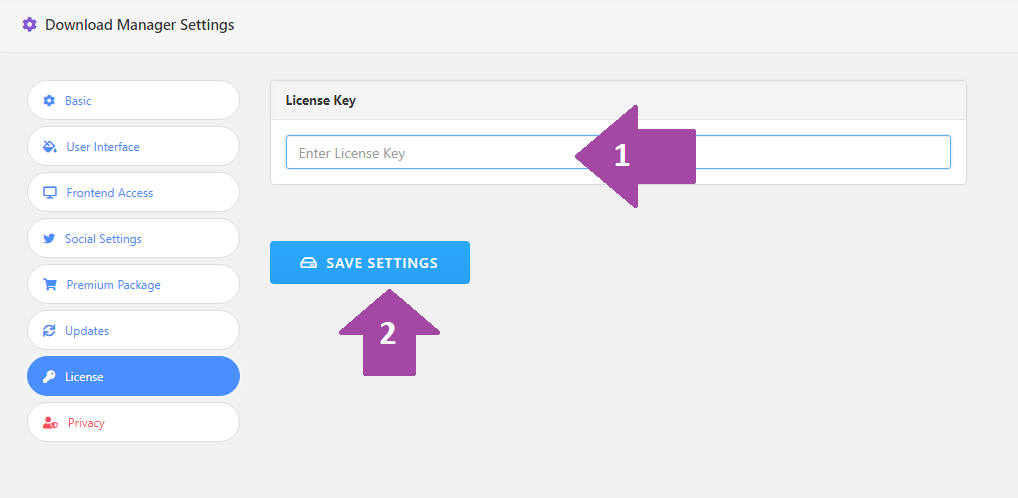This screenshot has width=1018, height=498.
Task: Open the Updates settings tab
Action: [133, 330]
